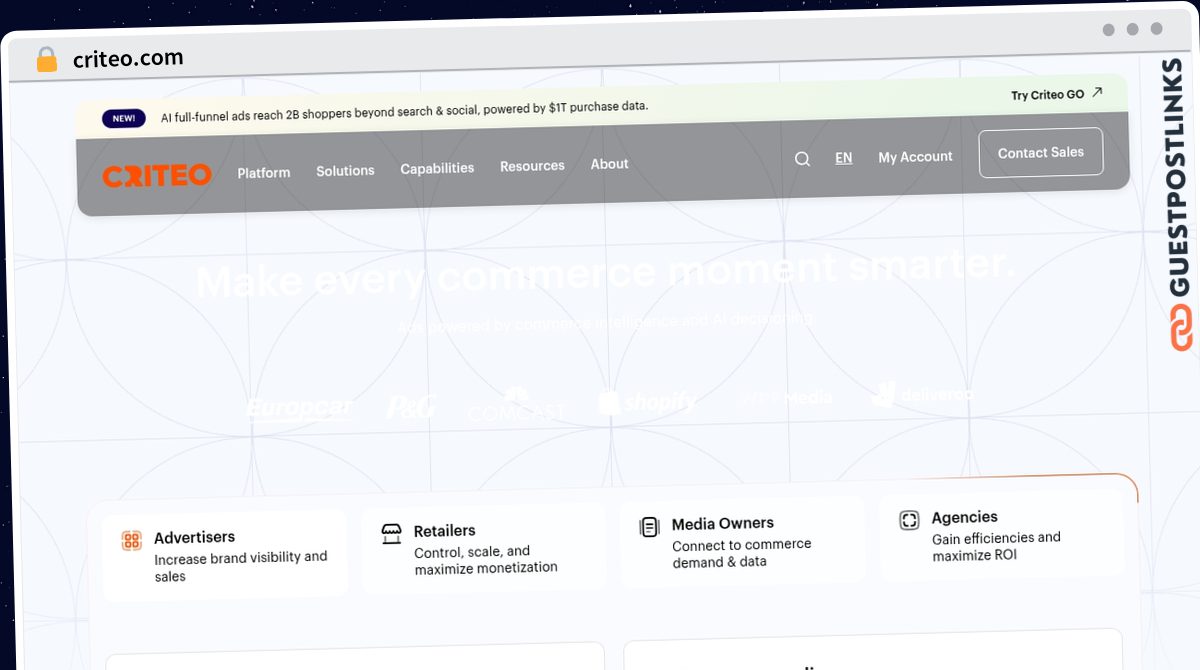1200x670 pixels.
Task: Go to My Account
Action: (915, 157)
